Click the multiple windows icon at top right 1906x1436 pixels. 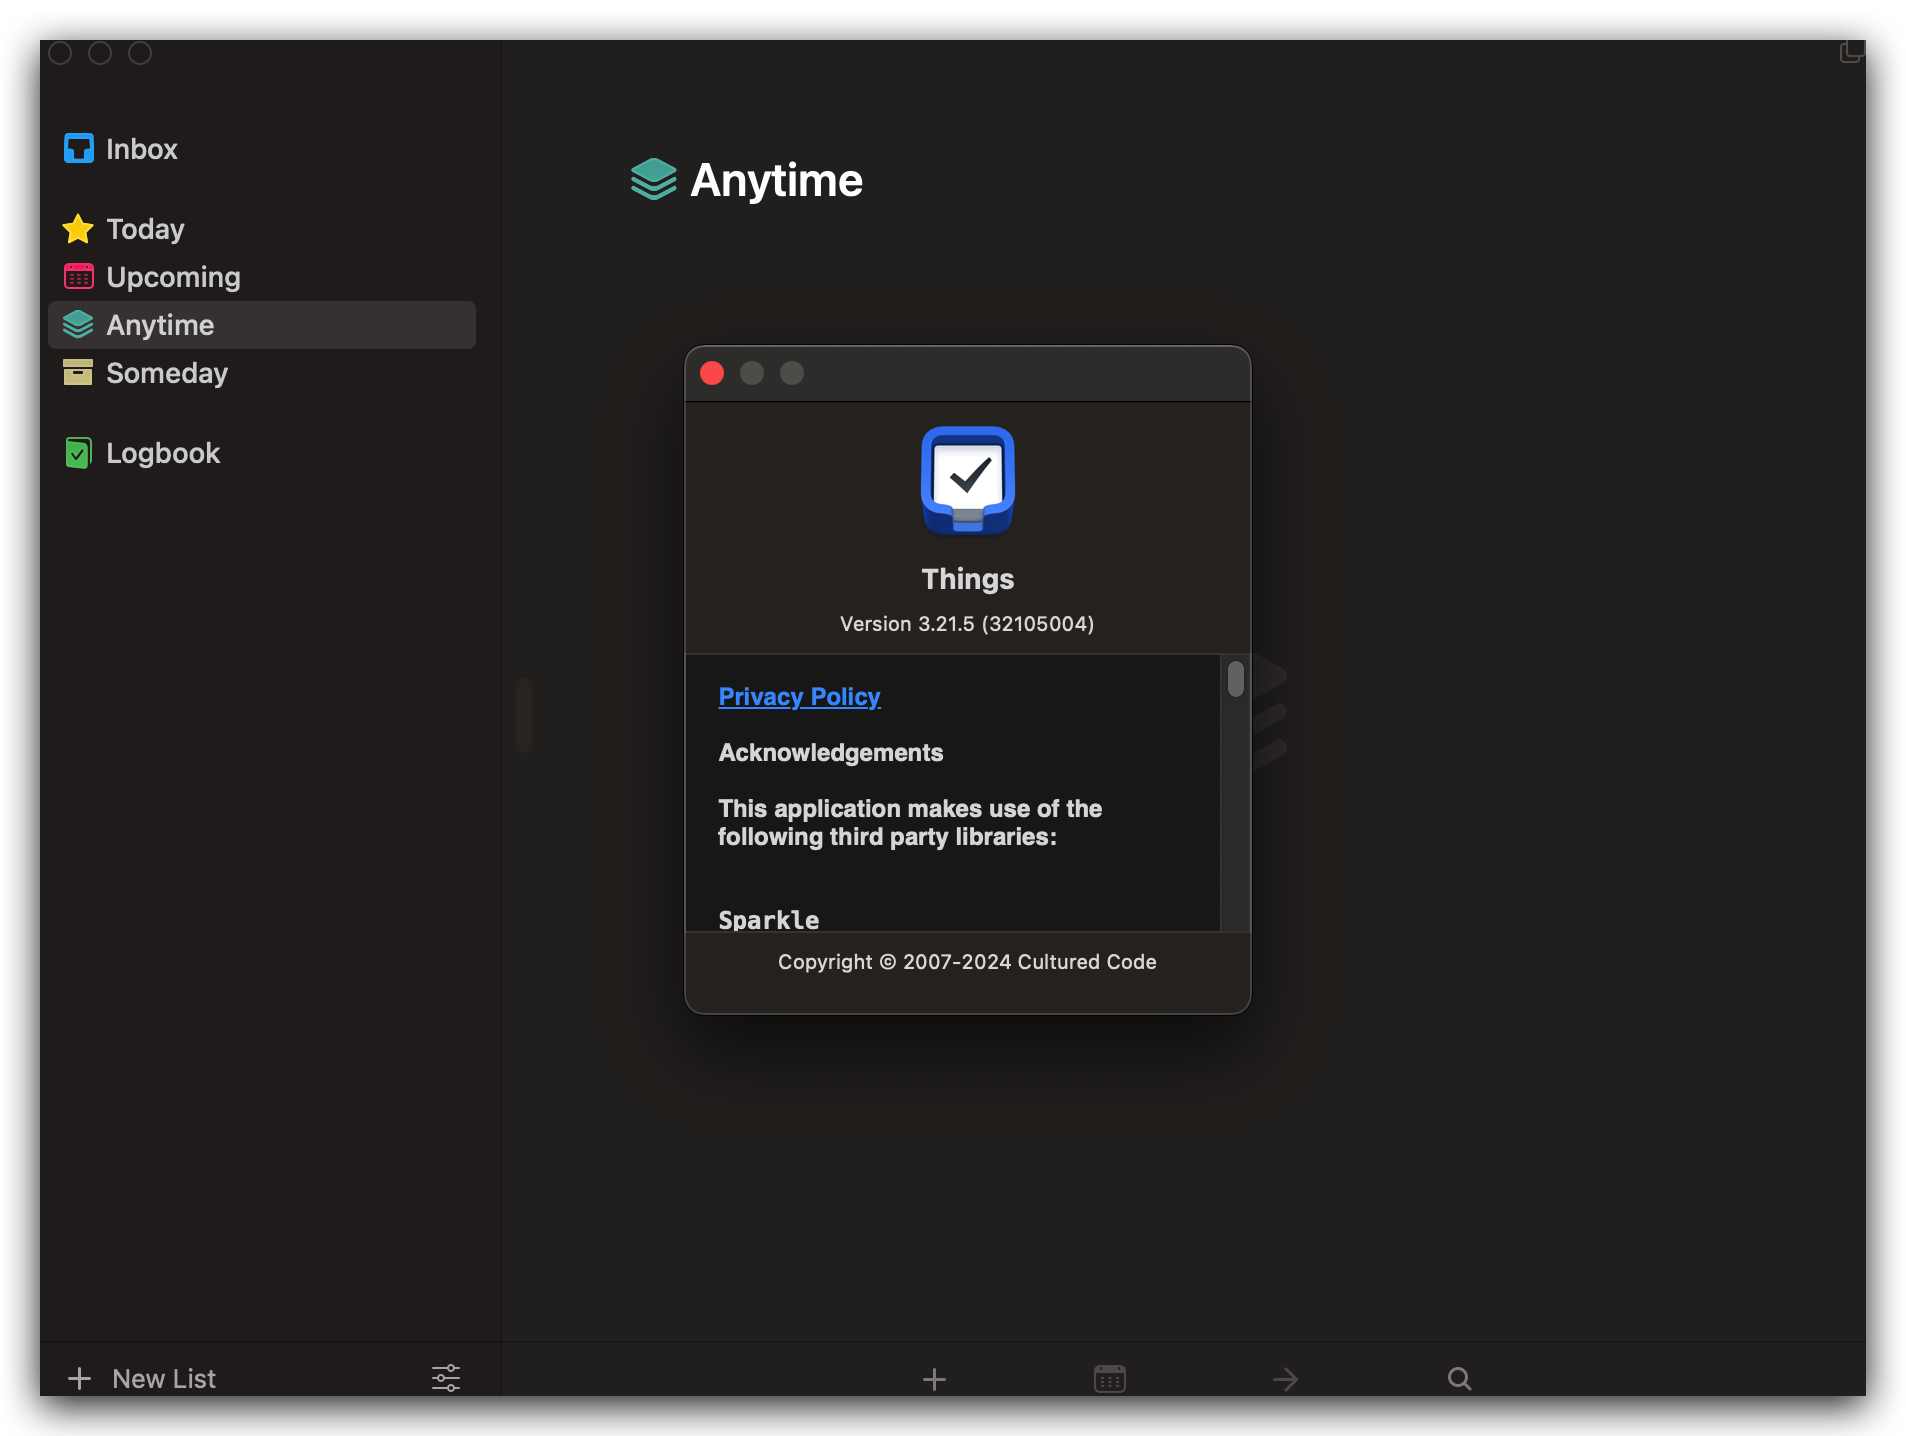[1852, 52]
